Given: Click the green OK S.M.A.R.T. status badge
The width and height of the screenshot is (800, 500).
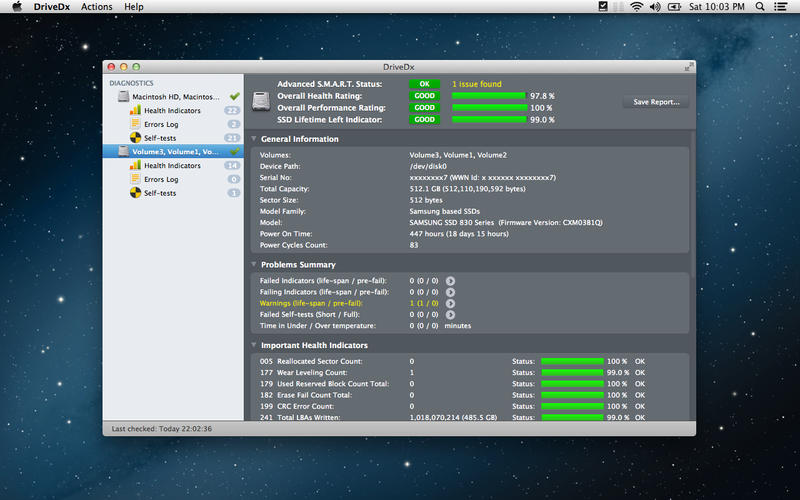Looking at the screenshot, I should pos(424,84).
